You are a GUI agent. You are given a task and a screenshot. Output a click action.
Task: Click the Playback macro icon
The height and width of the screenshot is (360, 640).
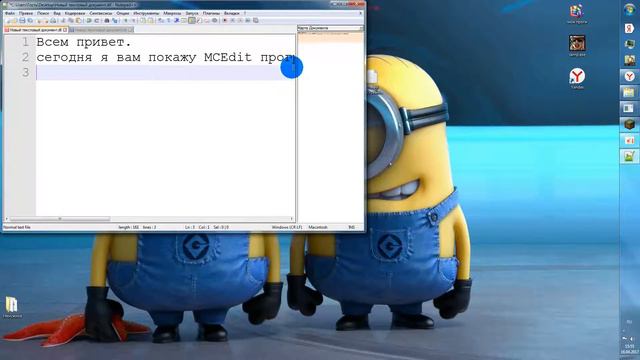(x=240, y=20)
